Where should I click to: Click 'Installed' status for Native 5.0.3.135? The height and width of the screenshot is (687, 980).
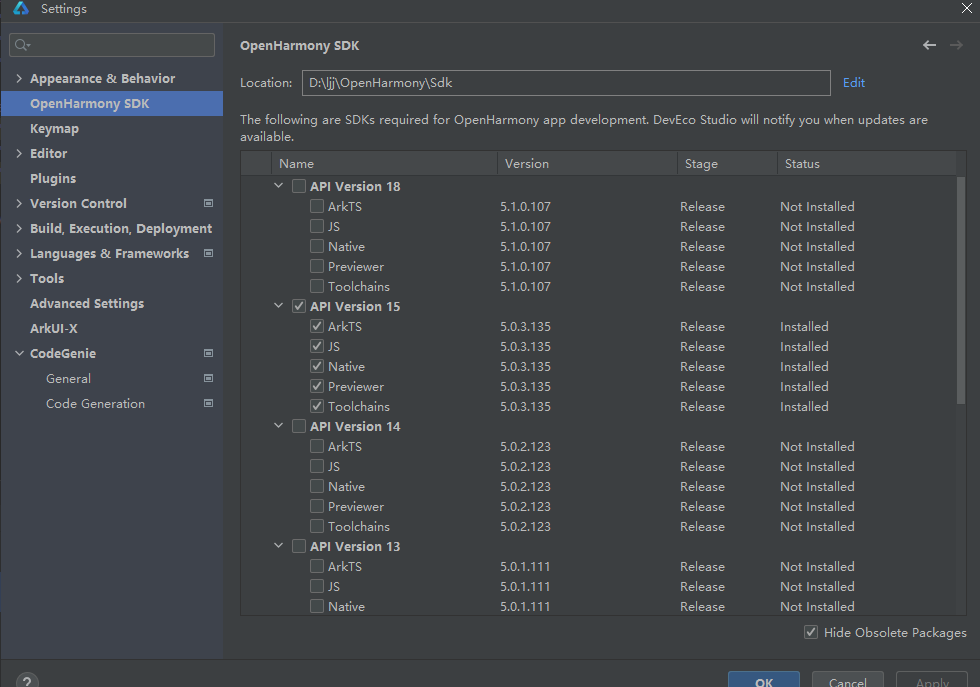(804, 366)
